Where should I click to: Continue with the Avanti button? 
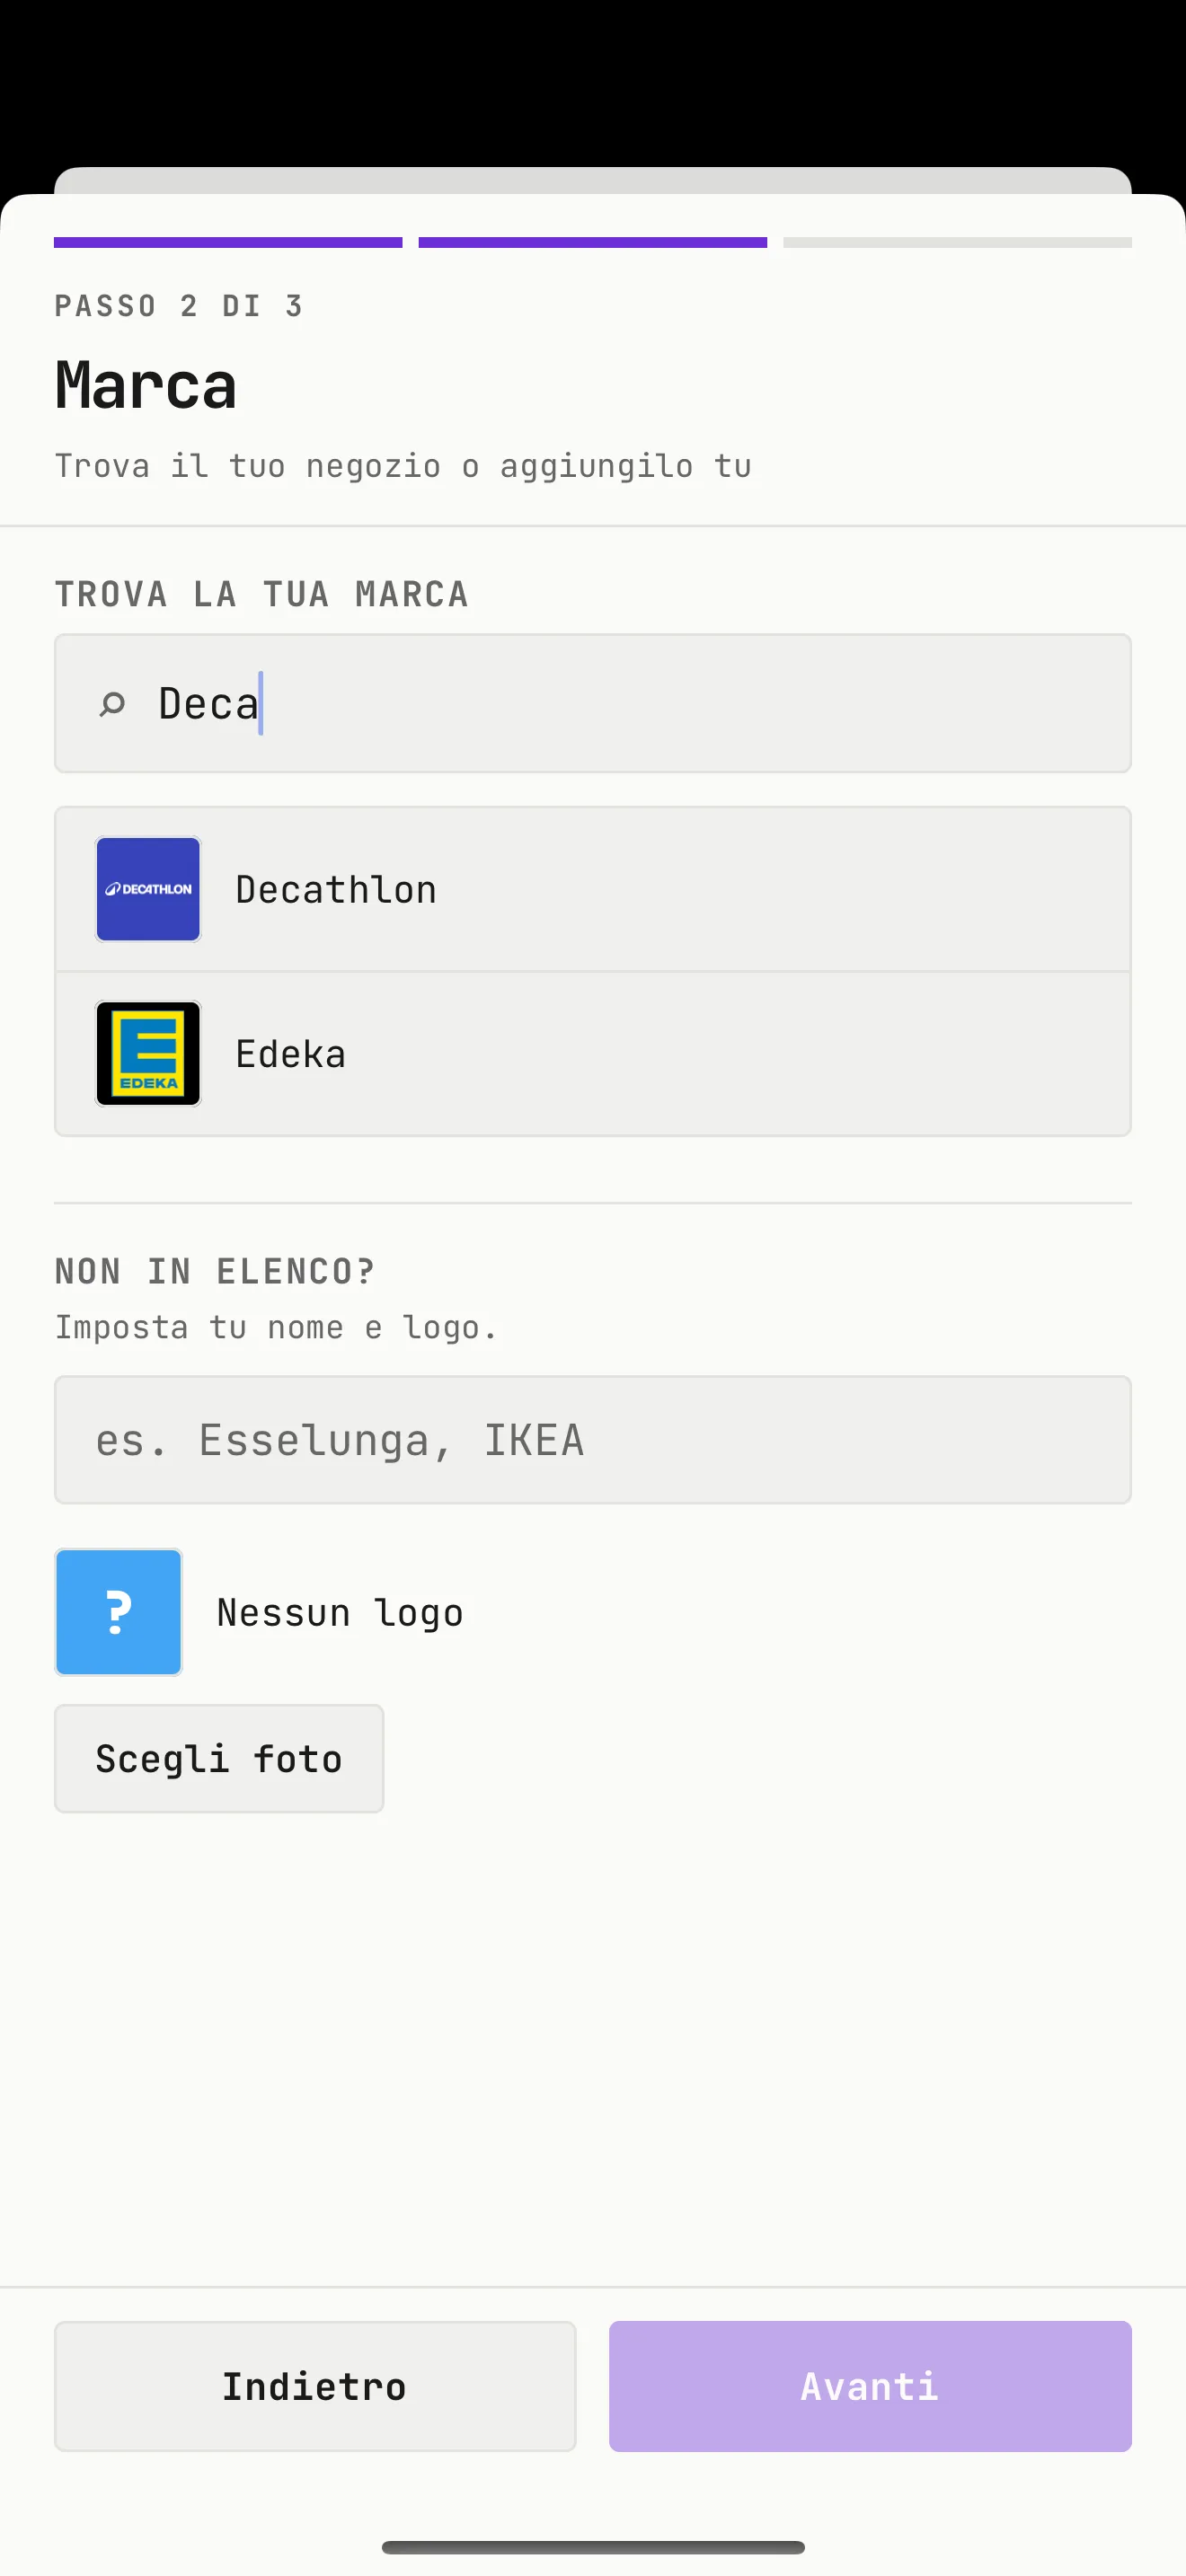pyautogui.click(x=870, y=2386)
